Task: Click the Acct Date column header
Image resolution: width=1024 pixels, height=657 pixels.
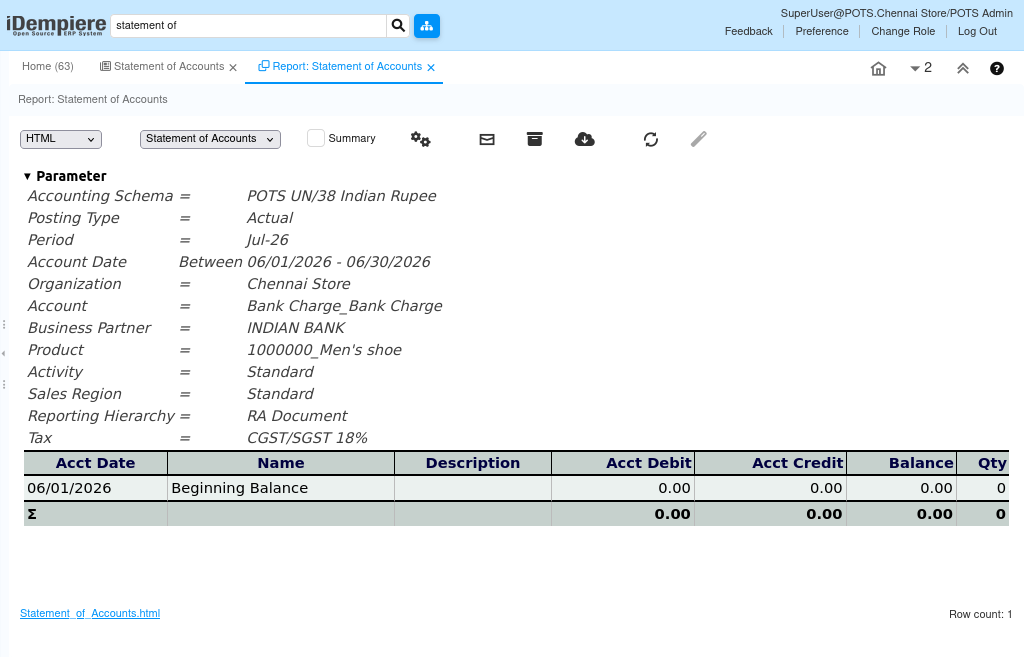Action: pos(95,463)
